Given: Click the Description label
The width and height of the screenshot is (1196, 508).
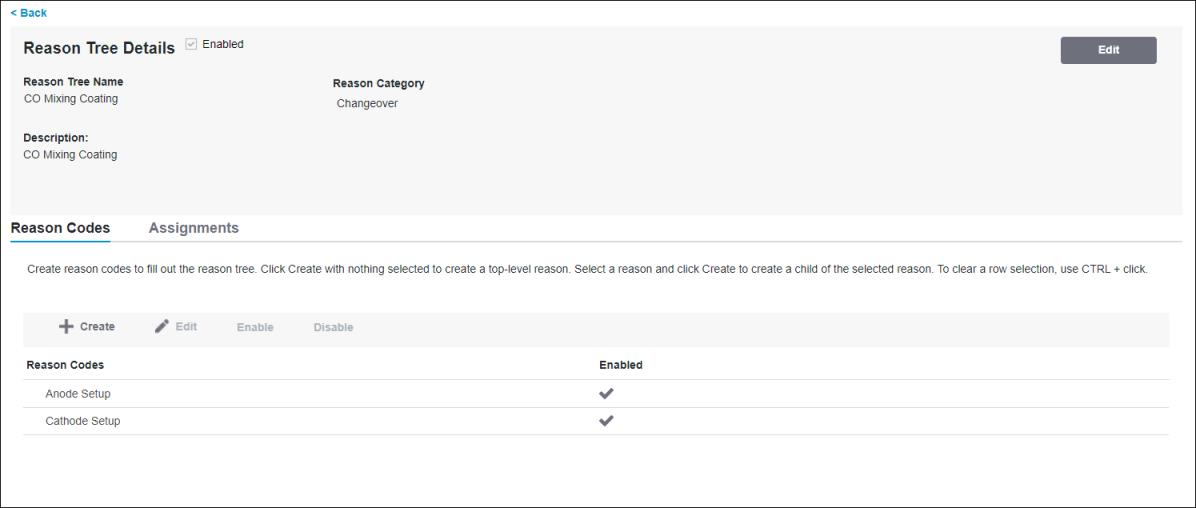Looking at the screenshot, I should click(x=56, y=138).
